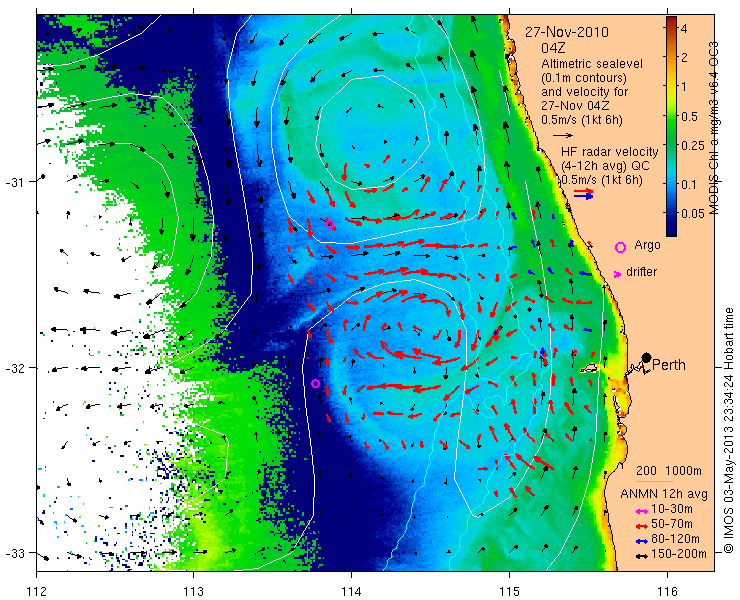Click the 150-200m depth label
Viewport: 740px width, 600px height.
(x=679, y=554)
